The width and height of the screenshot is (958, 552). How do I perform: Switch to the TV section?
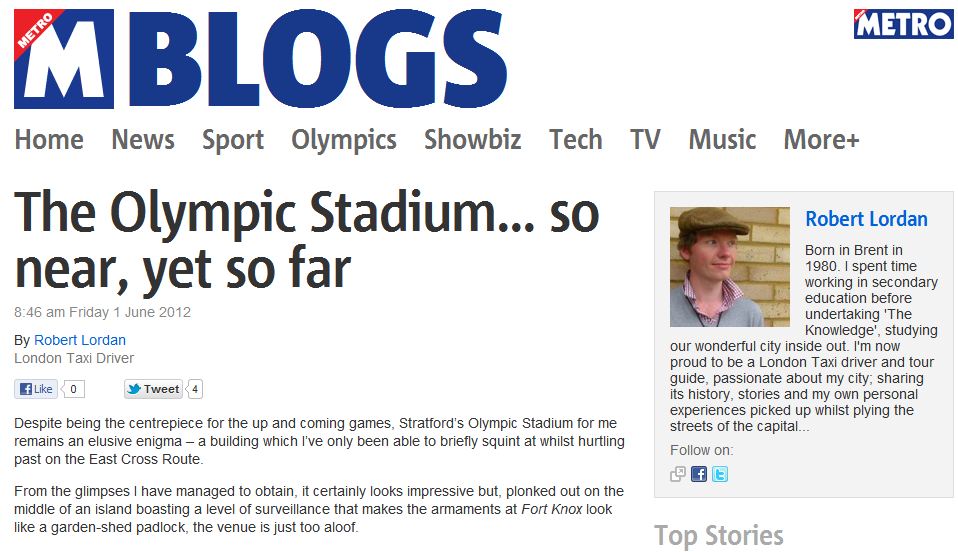click(x=645, y=140)
